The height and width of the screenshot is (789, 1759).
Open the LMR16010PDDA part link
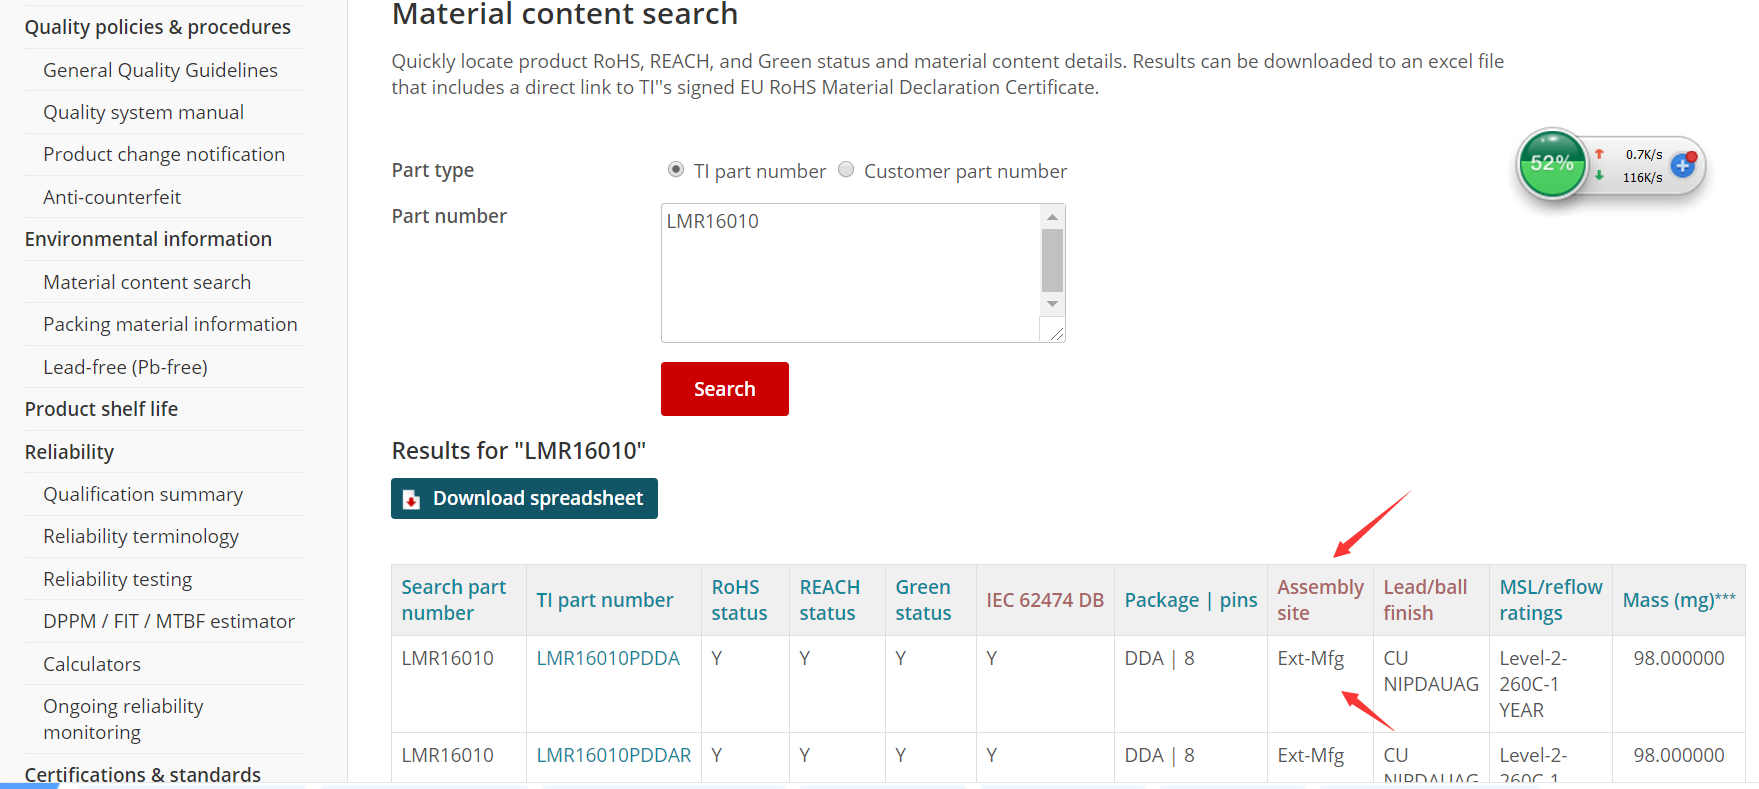tap(608, 658)
